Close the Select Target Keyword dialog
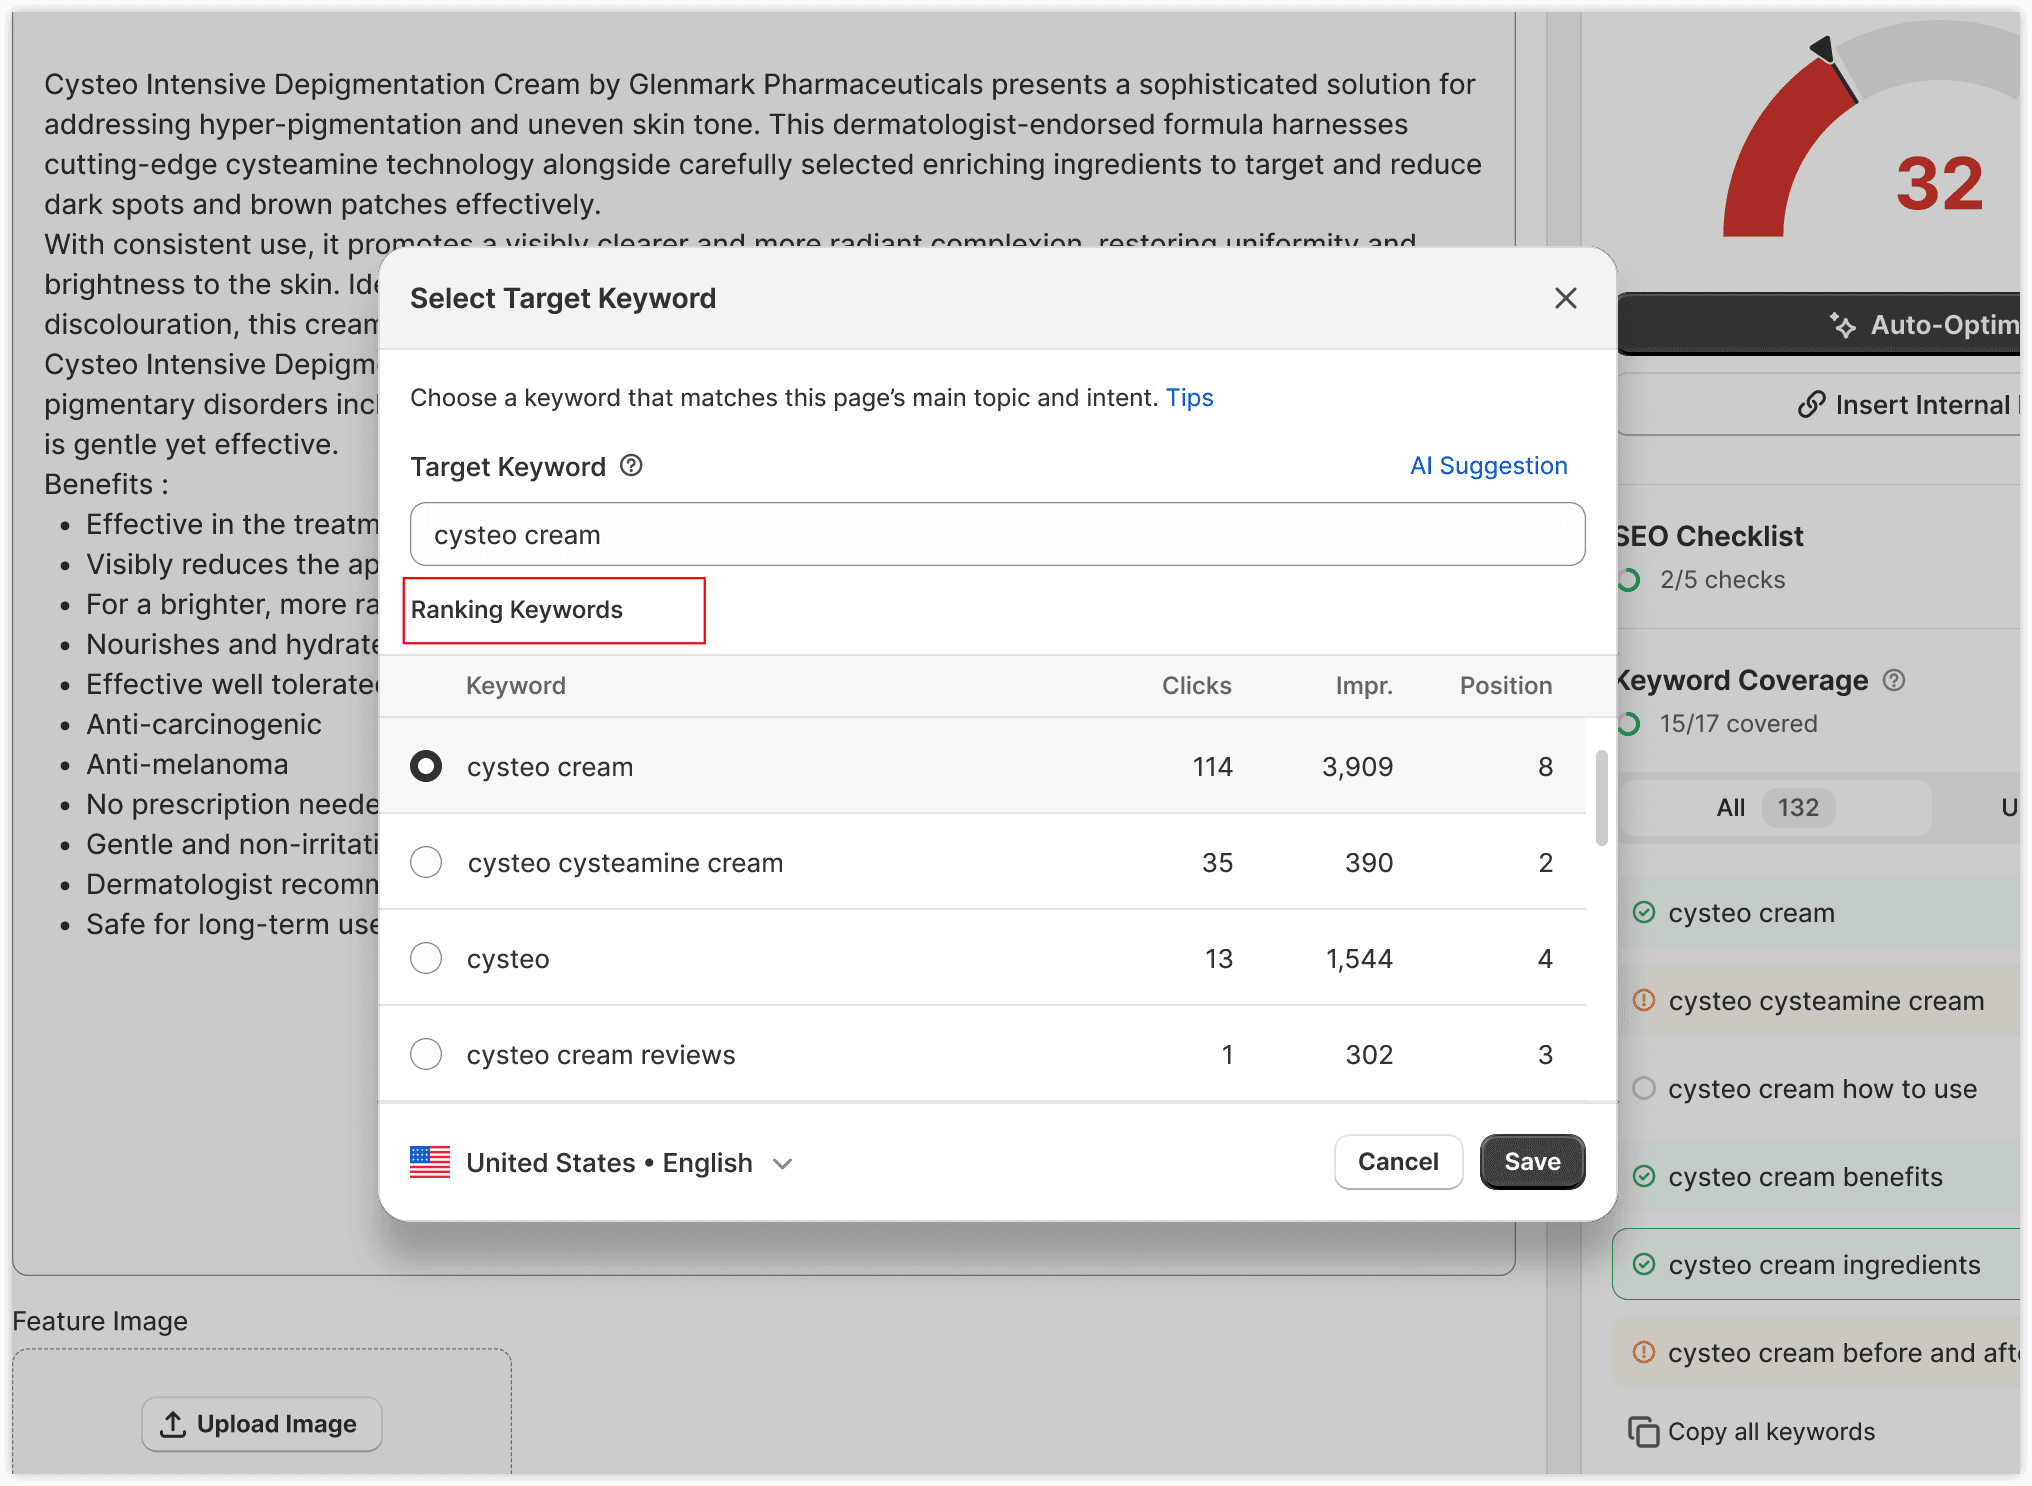The width and height of the screenshot is (2032, 1486). [1566, 298]
